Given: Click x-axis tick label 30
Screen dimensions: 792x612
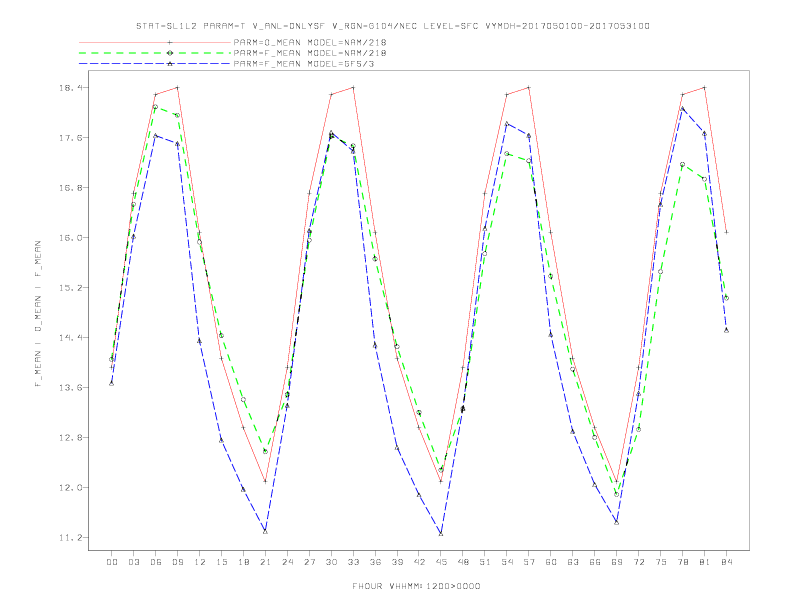Looking at the screenshot, I should click(x=331, y=562).
